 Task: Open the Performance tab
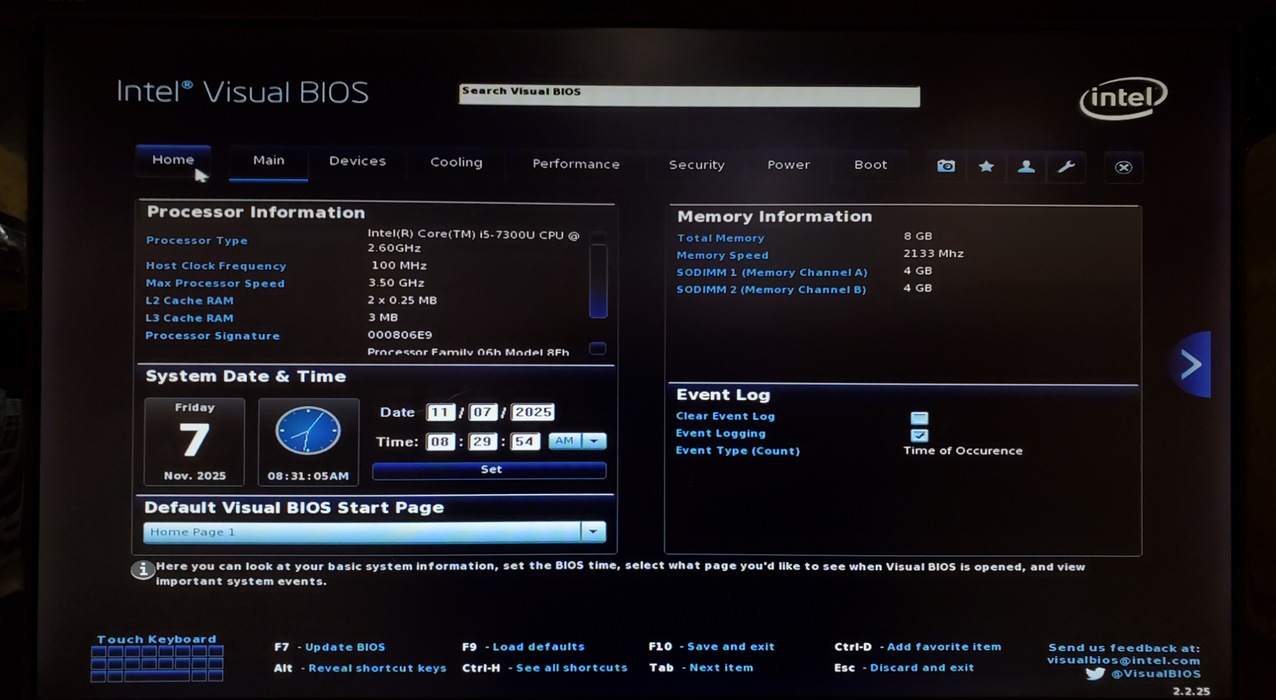point(575,164)
